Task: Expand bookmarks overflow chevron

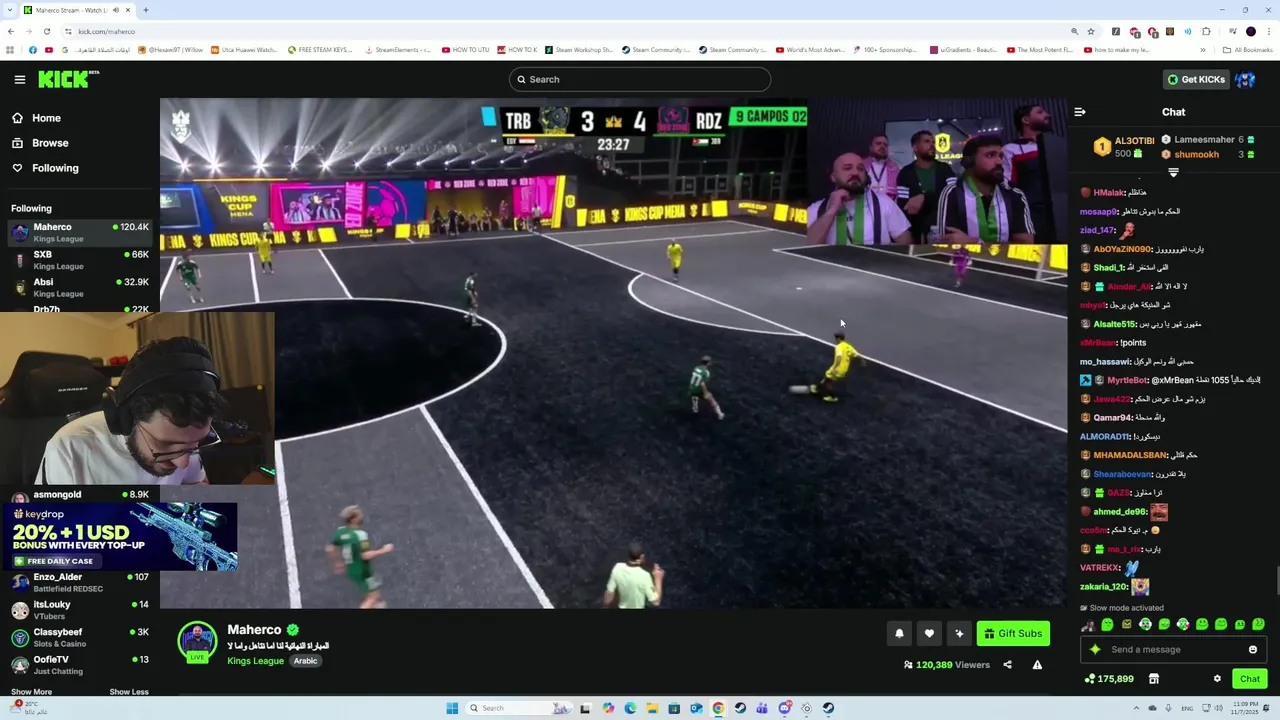Action: pos(1203,49)
